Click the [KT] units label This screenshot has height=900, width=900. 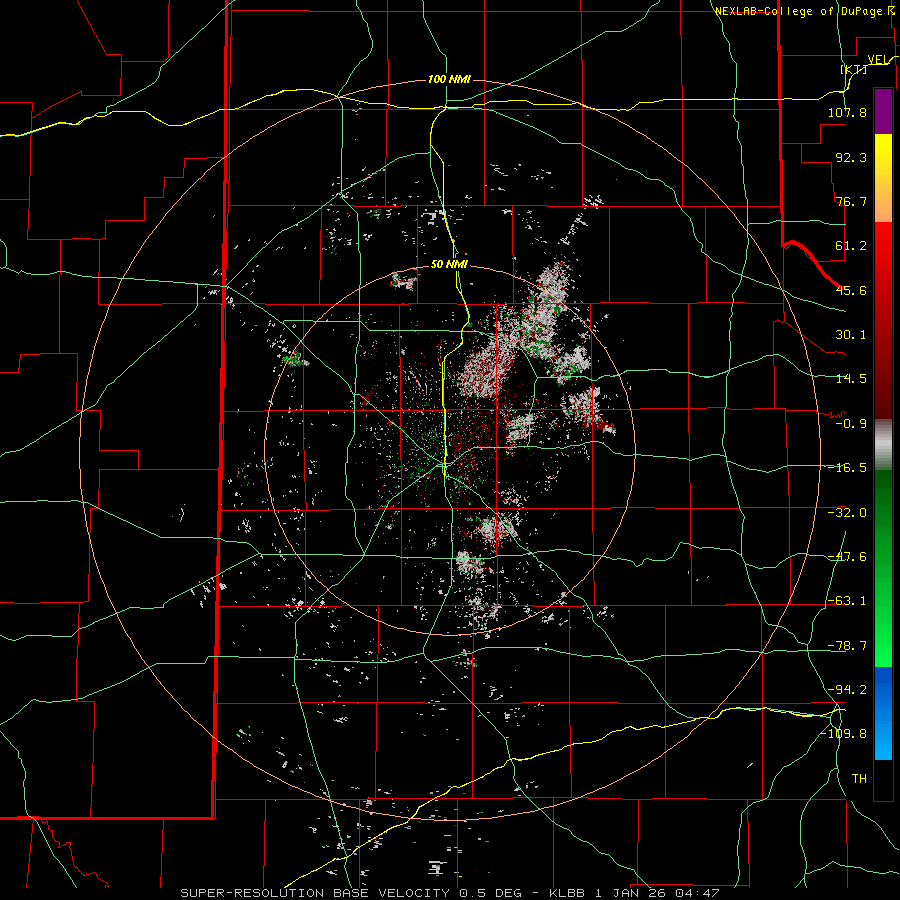[854, 69]
